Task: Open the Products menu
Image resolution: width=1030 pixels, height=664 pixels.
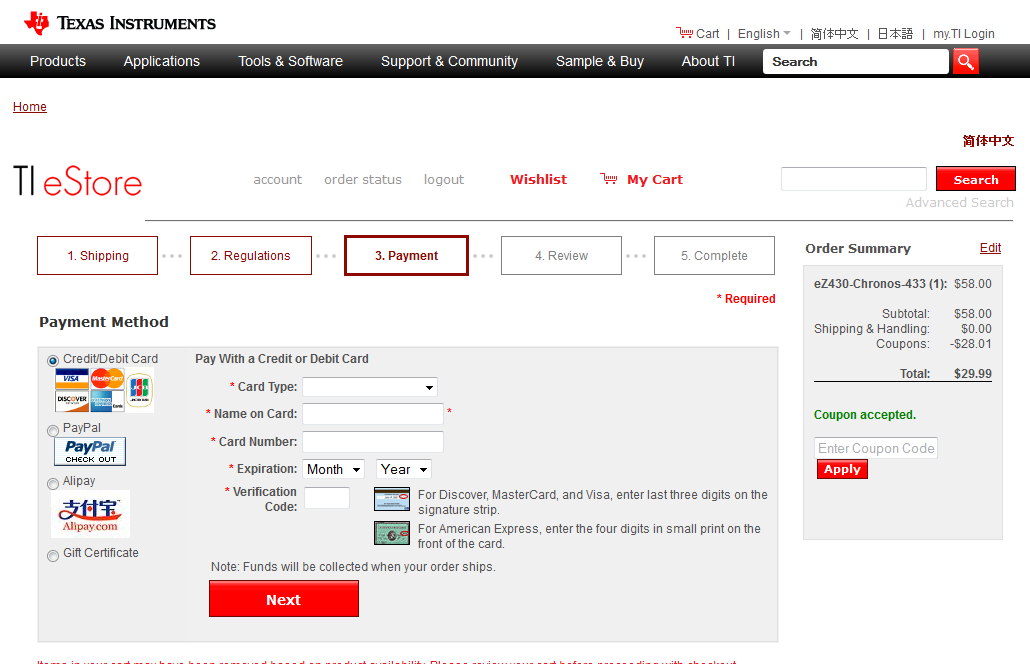Action: (58, 61)
